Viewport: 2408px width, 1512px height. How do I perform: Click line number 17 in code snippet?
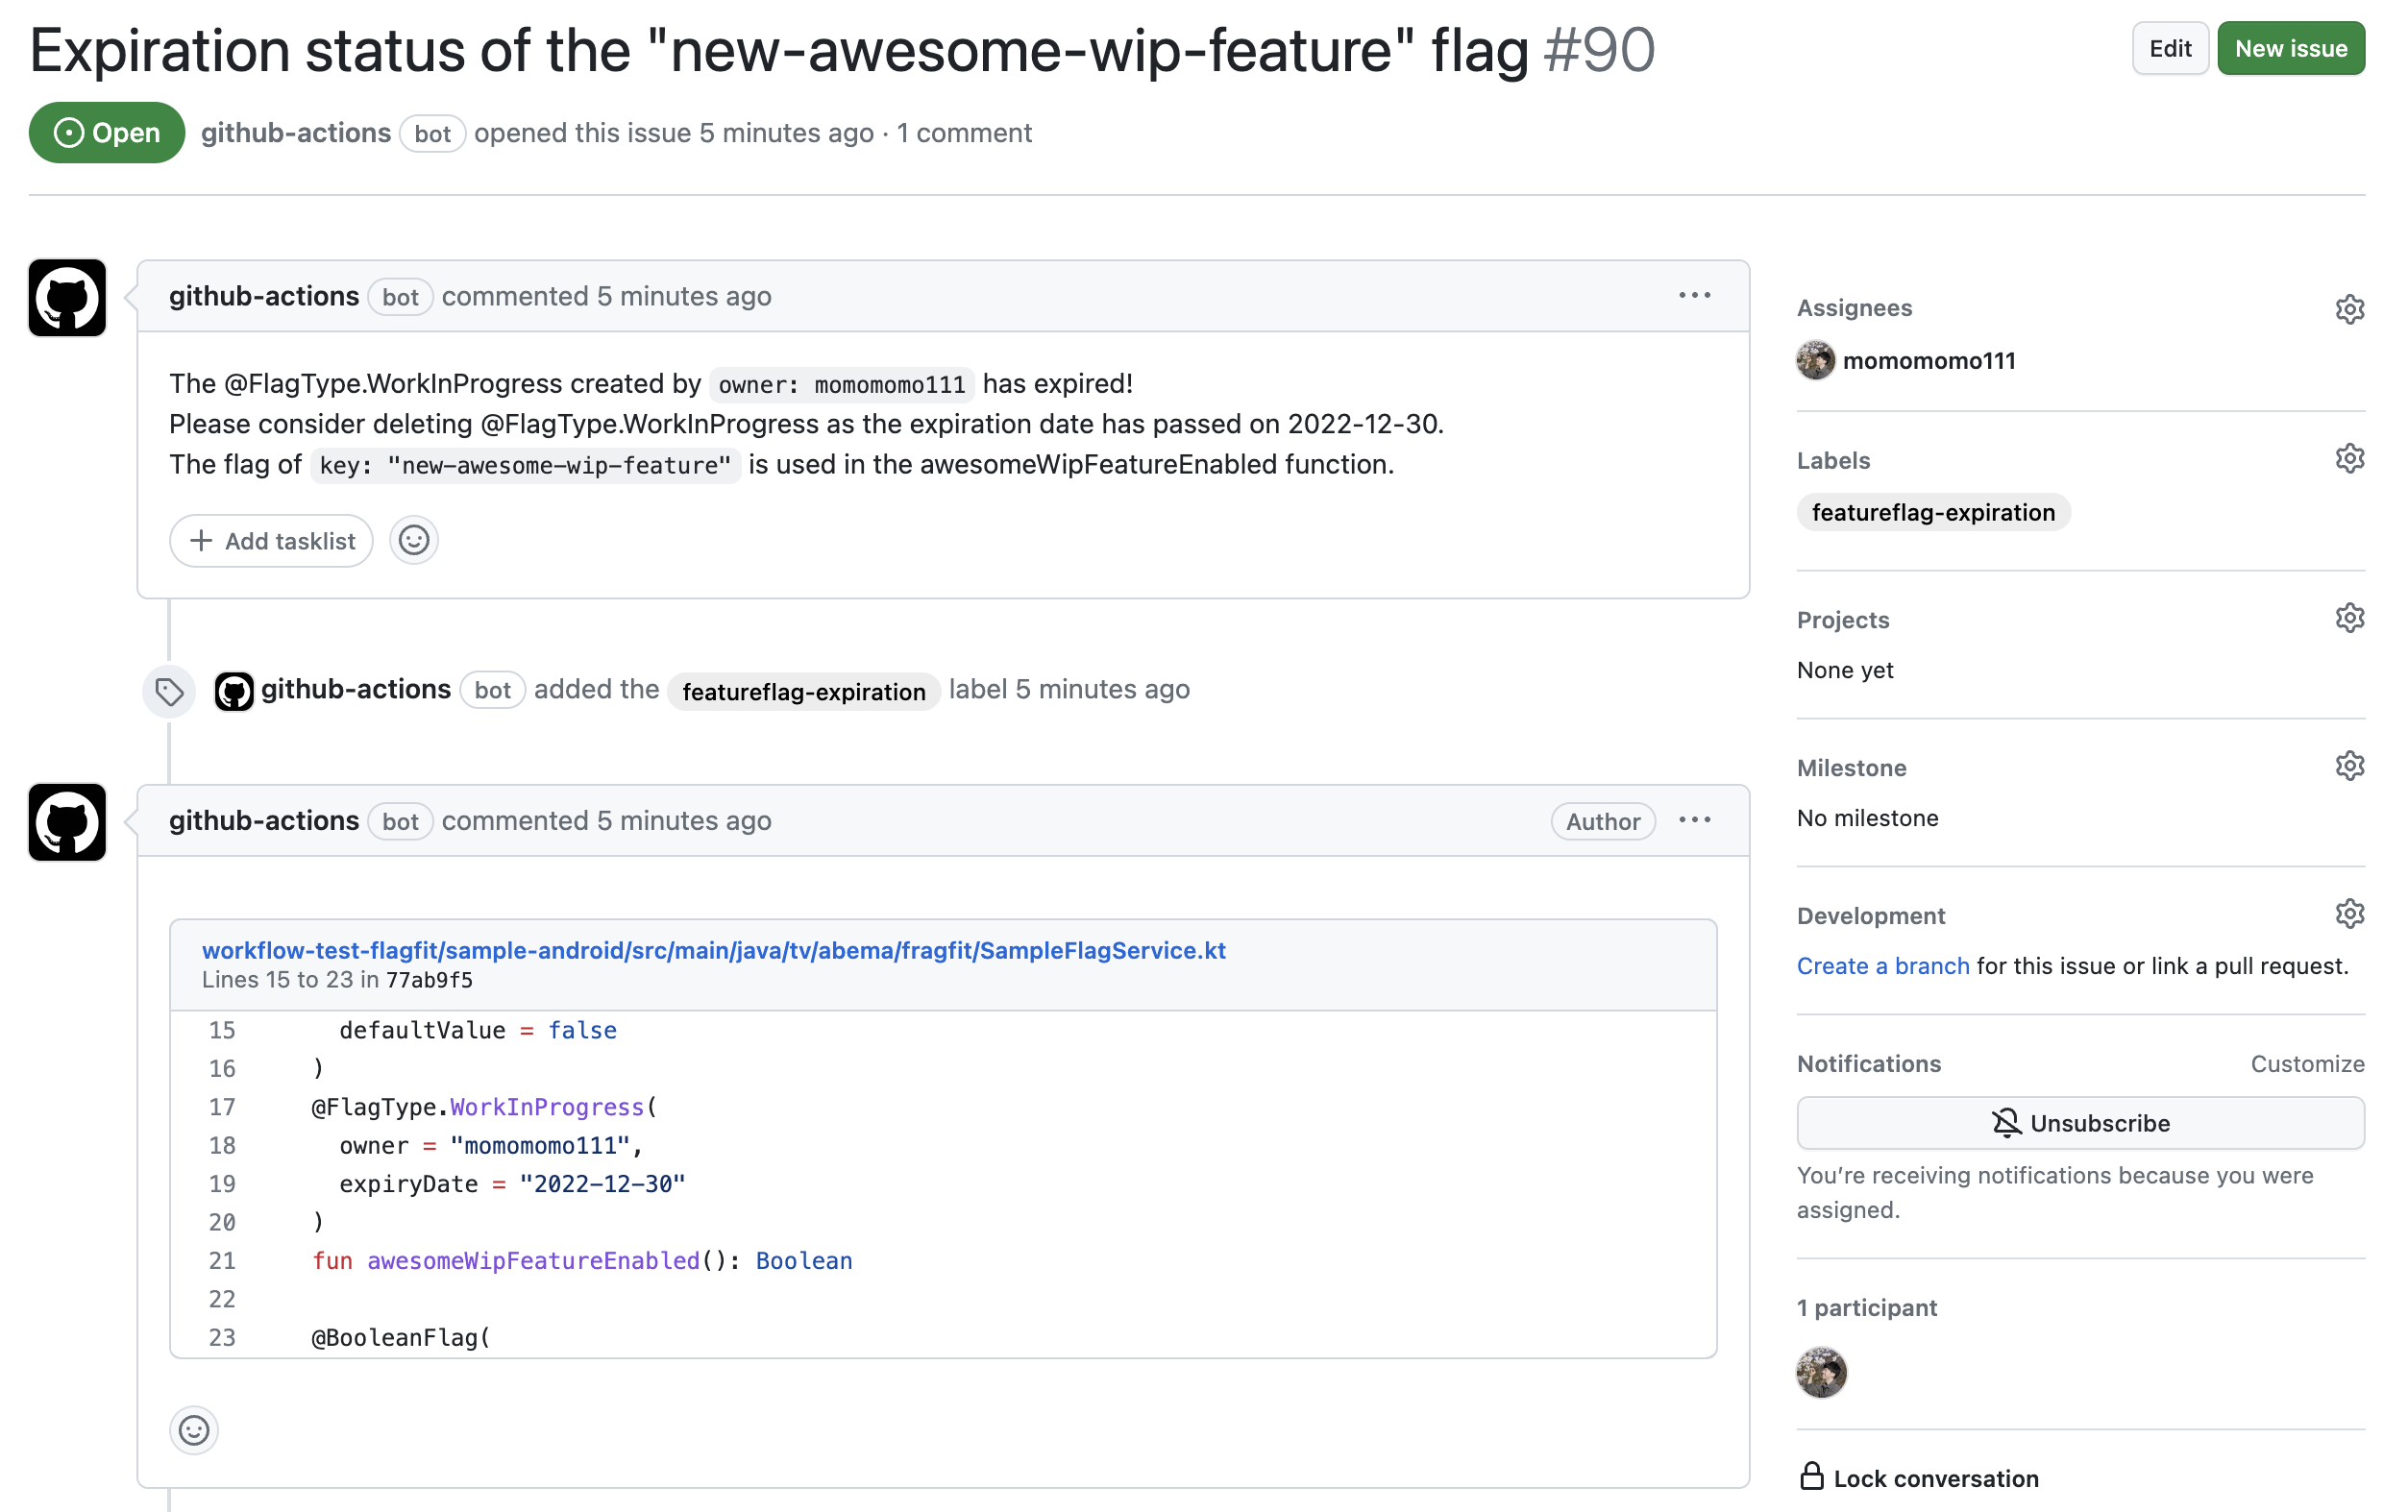[222, 1107]
